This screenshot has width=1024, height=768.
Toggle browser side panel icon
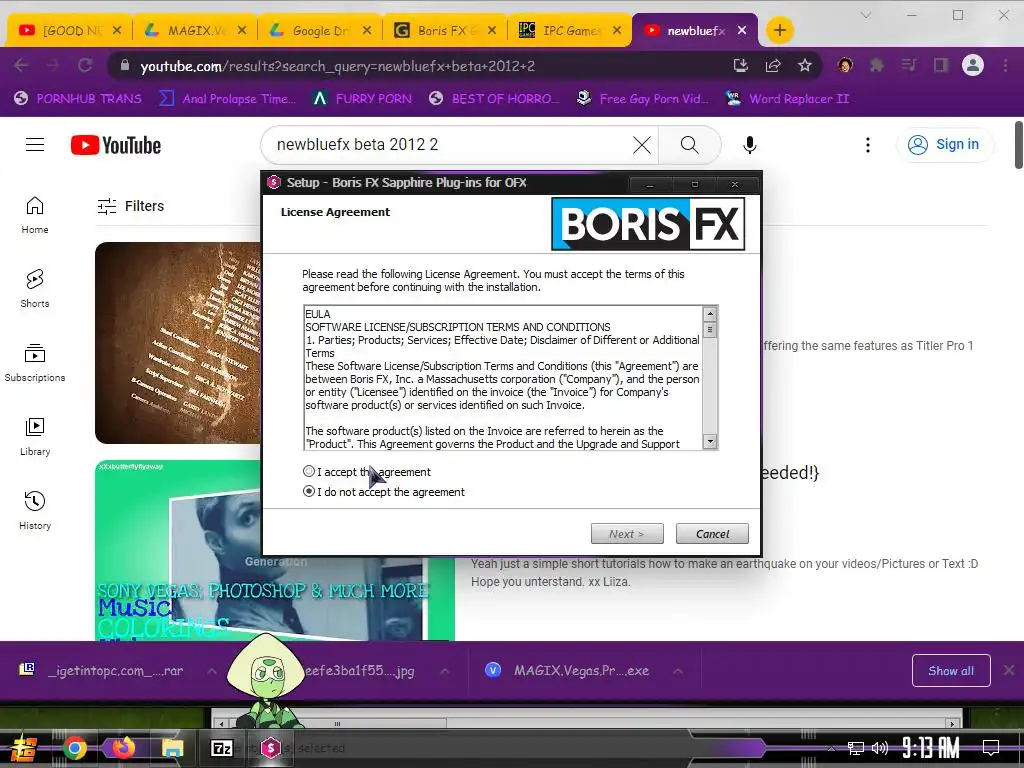(940, 65)
